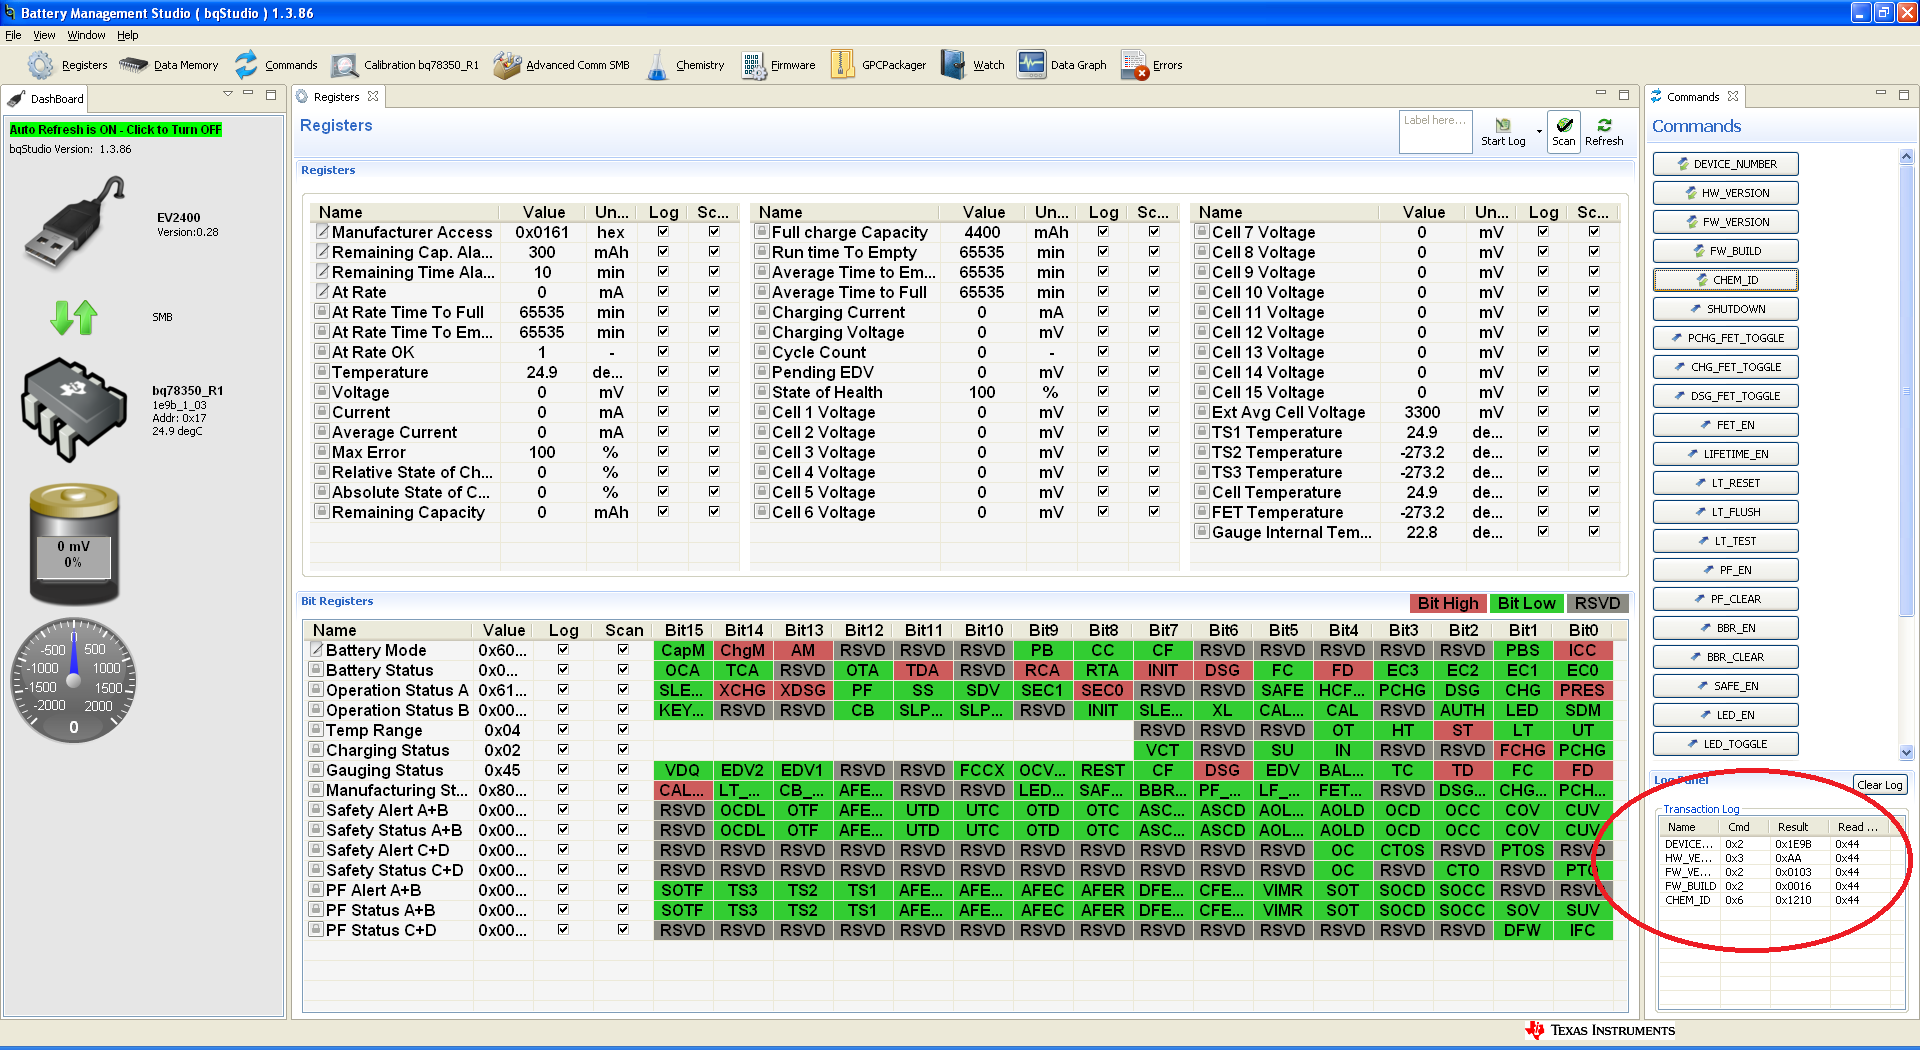Screen dimensions: 1920x1050
Task: Open the File menu
Action: 13,35
